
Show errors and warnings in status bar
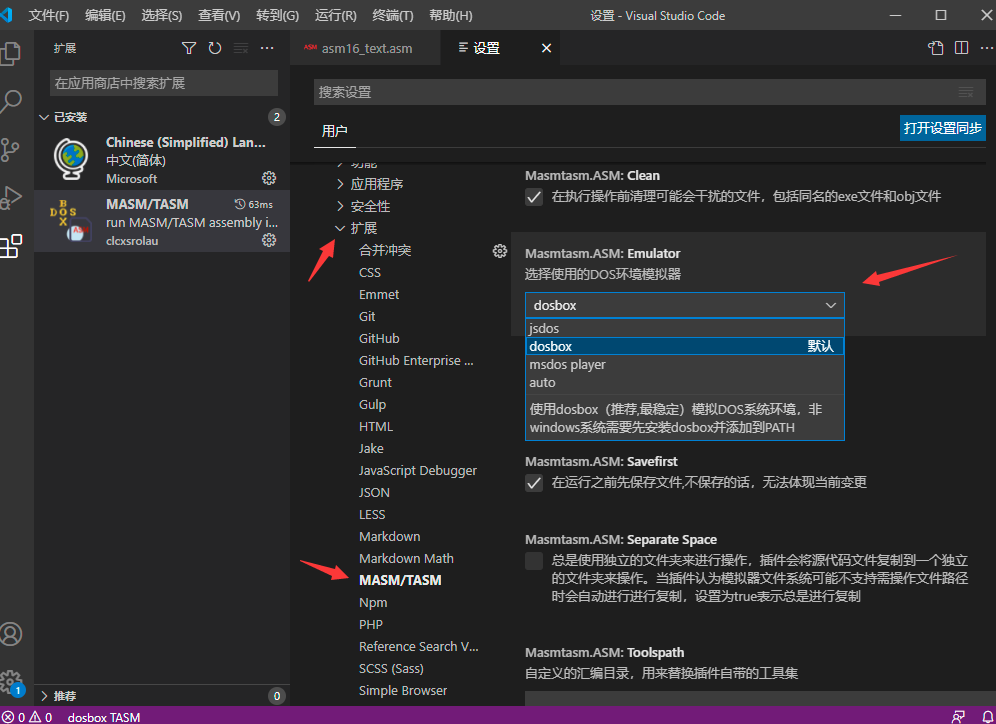[27, 717]
